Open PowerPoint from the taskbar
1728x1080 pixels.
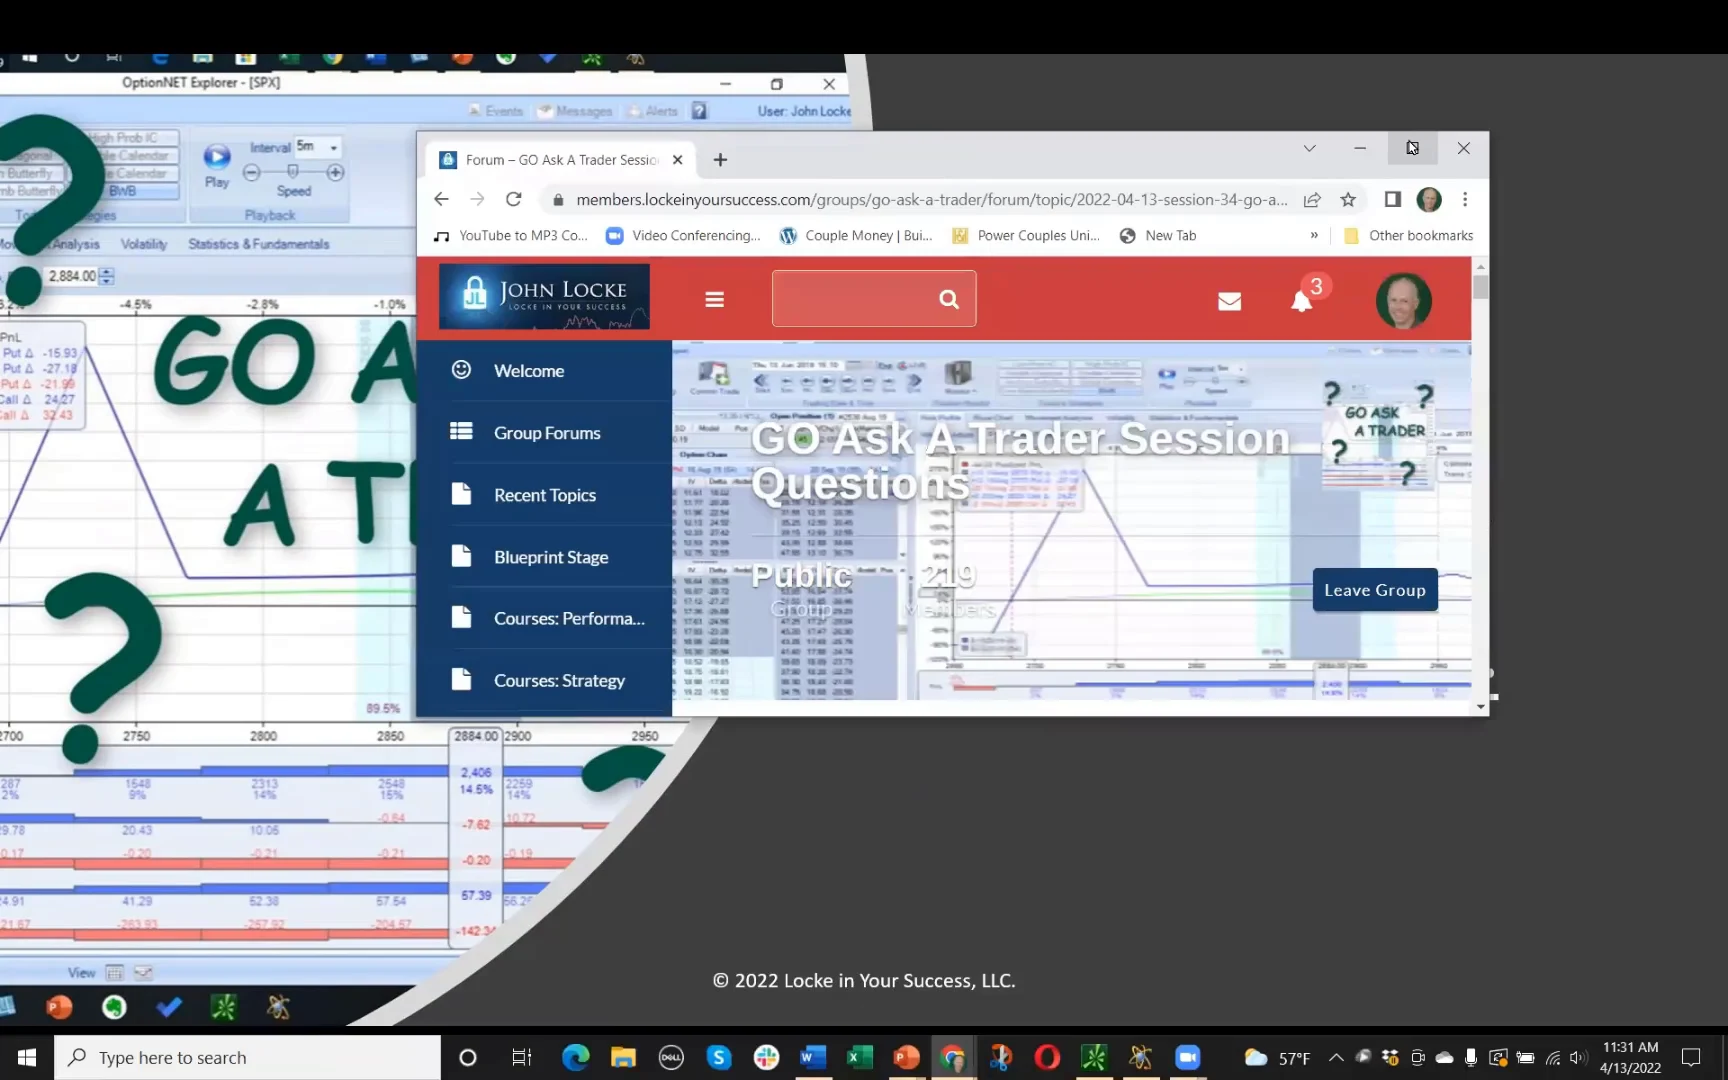[x=907, y=1057]
